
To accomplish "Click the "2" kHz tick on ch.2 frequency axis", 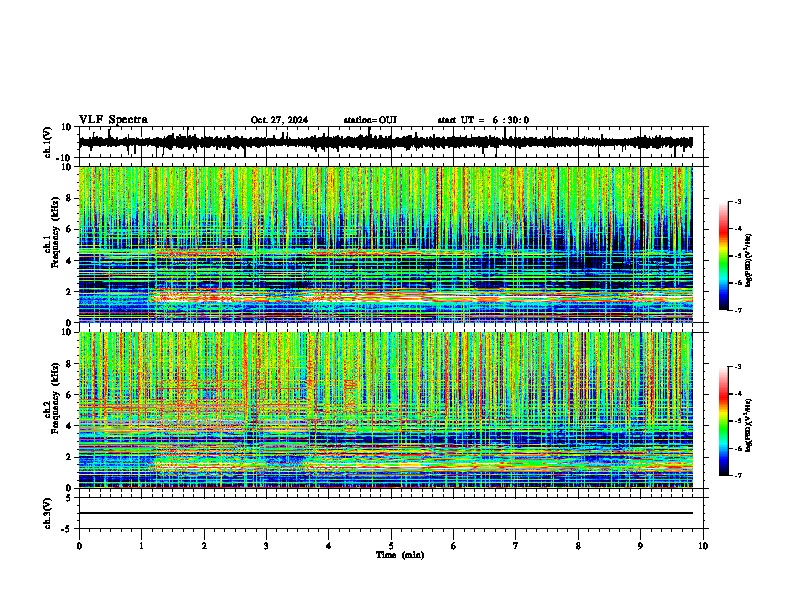I will click(69, 457).
